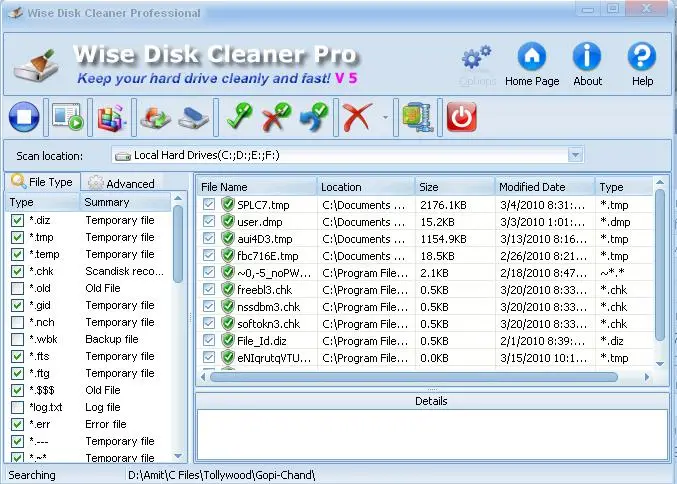This screenshot has width=677, height=484.
Task: Click the *.$$$ Old File row
Action: click(x=89, y=390)
